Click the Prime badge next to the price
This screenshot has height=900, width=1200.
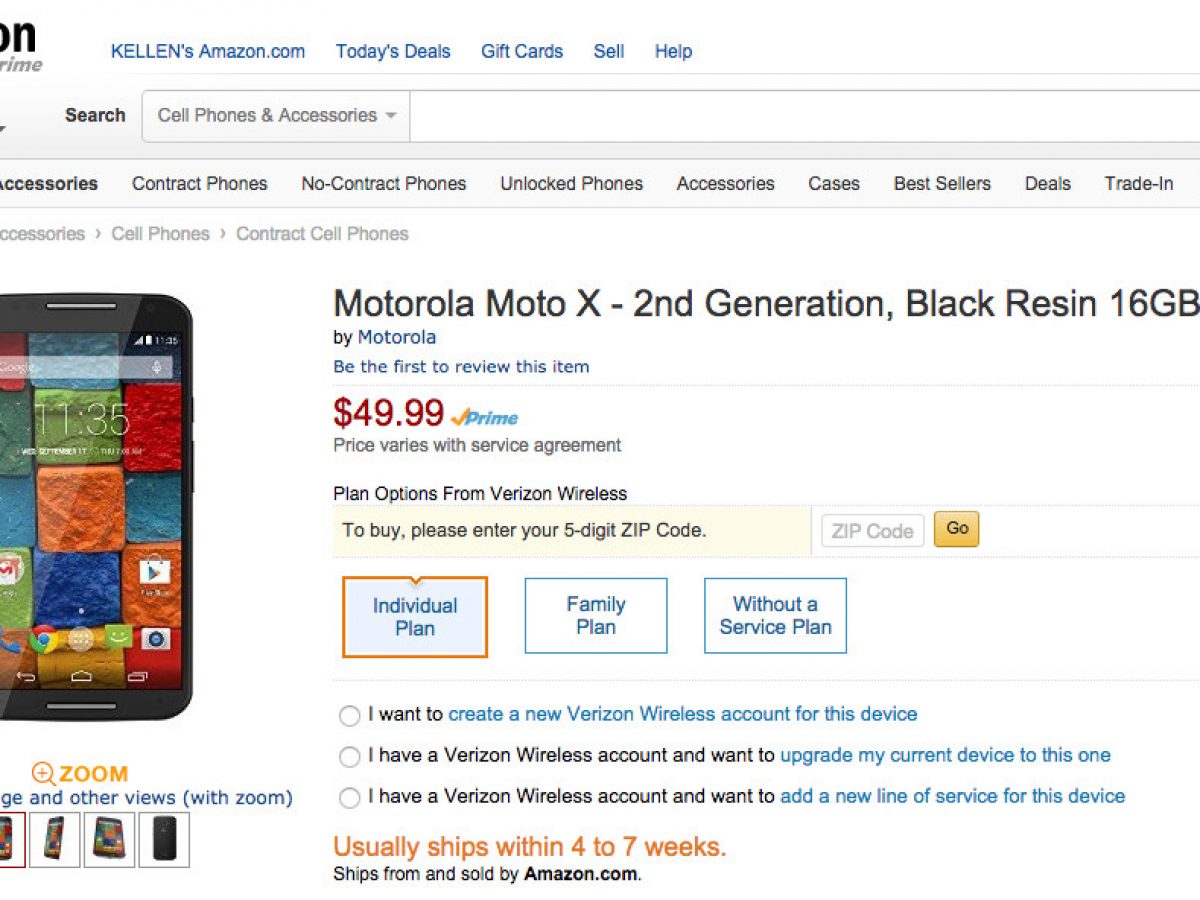click(x=485, y=417)
